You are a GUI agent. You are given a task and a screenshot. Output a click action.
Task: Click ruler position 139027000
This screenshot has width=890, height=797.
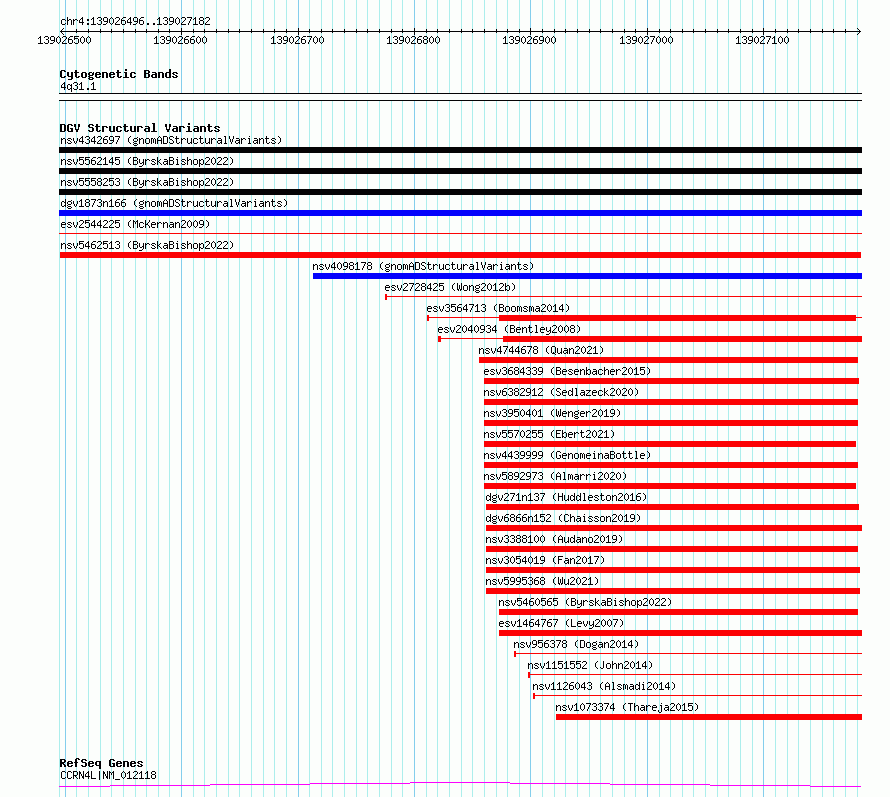646,40
